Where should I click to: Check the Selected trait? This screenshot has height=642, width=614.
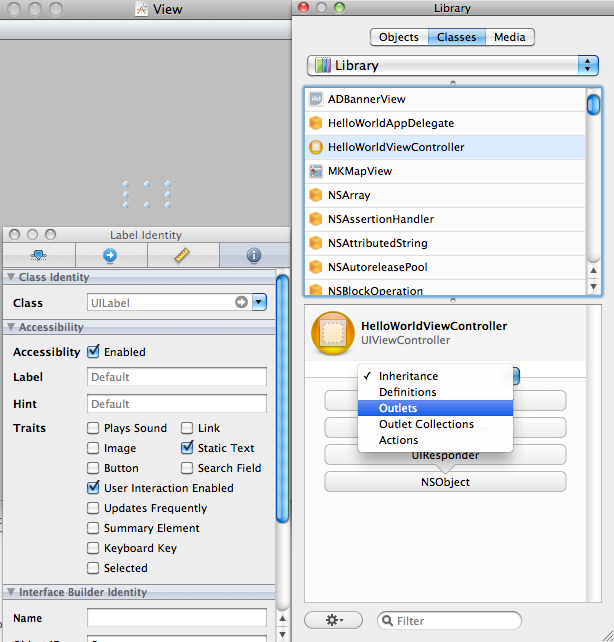click(93, 568)
